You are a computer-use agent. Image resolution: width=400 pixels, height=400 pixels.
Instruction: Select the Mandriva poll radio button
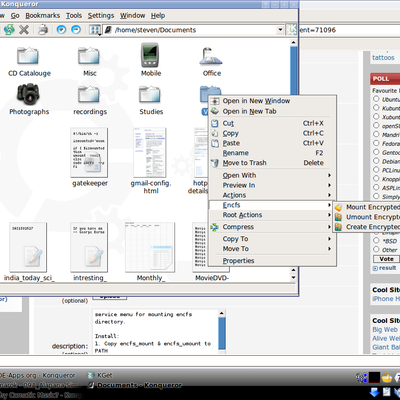pos(376,134)
